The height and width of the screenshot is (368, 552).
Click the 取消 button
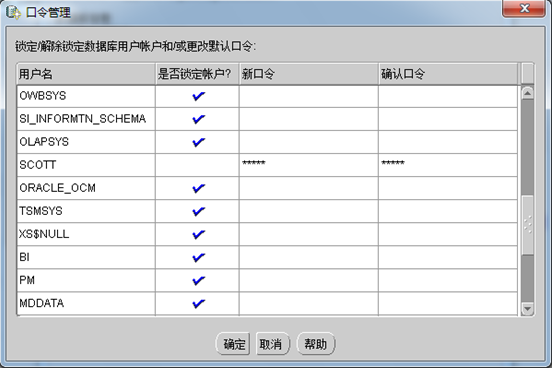(272, 344)
